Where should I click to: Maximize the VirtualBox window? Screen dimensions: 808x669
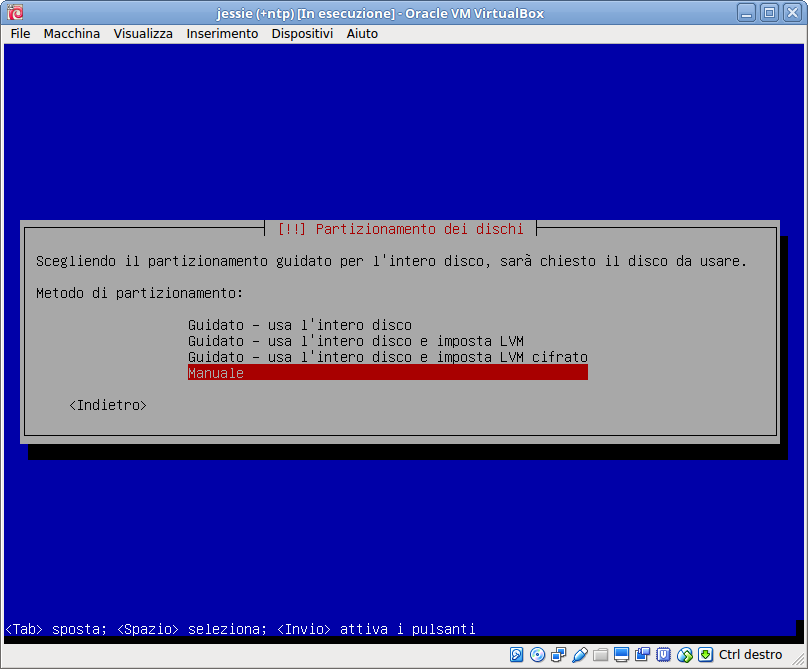tap(769, 12)
